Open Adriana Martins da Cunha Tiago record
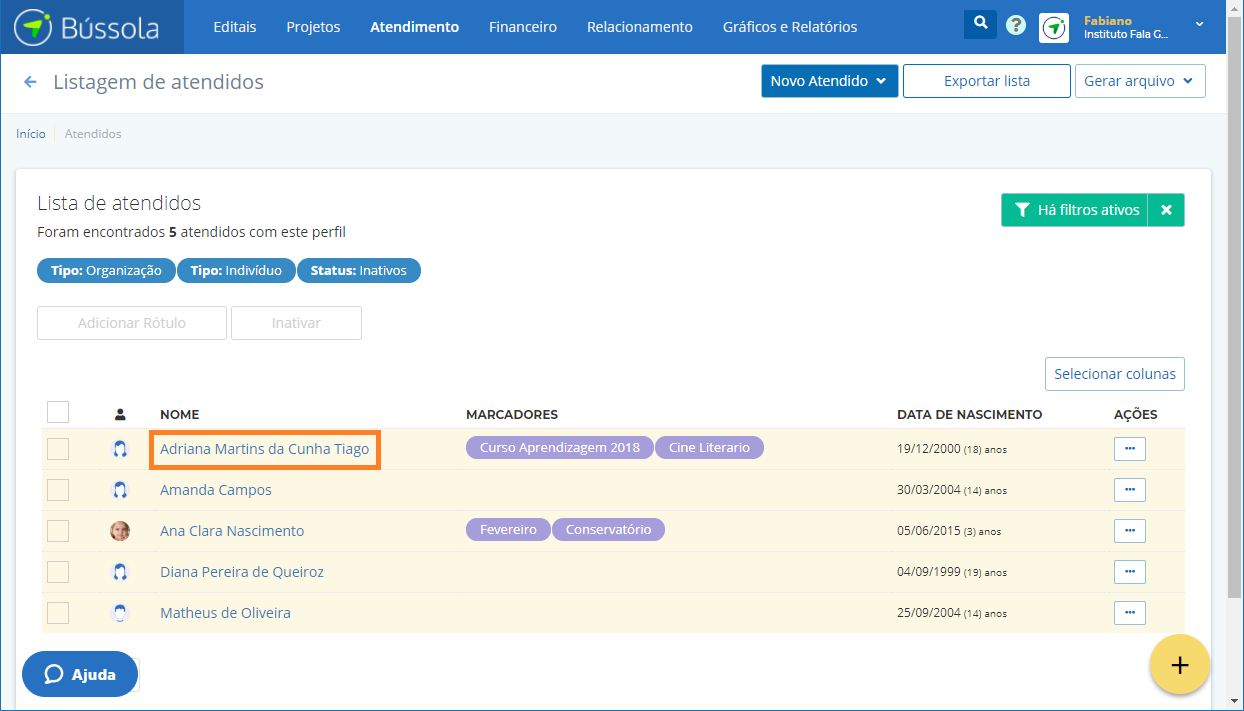The width and height of the screenshot is (1244, 711). (265, 449)
